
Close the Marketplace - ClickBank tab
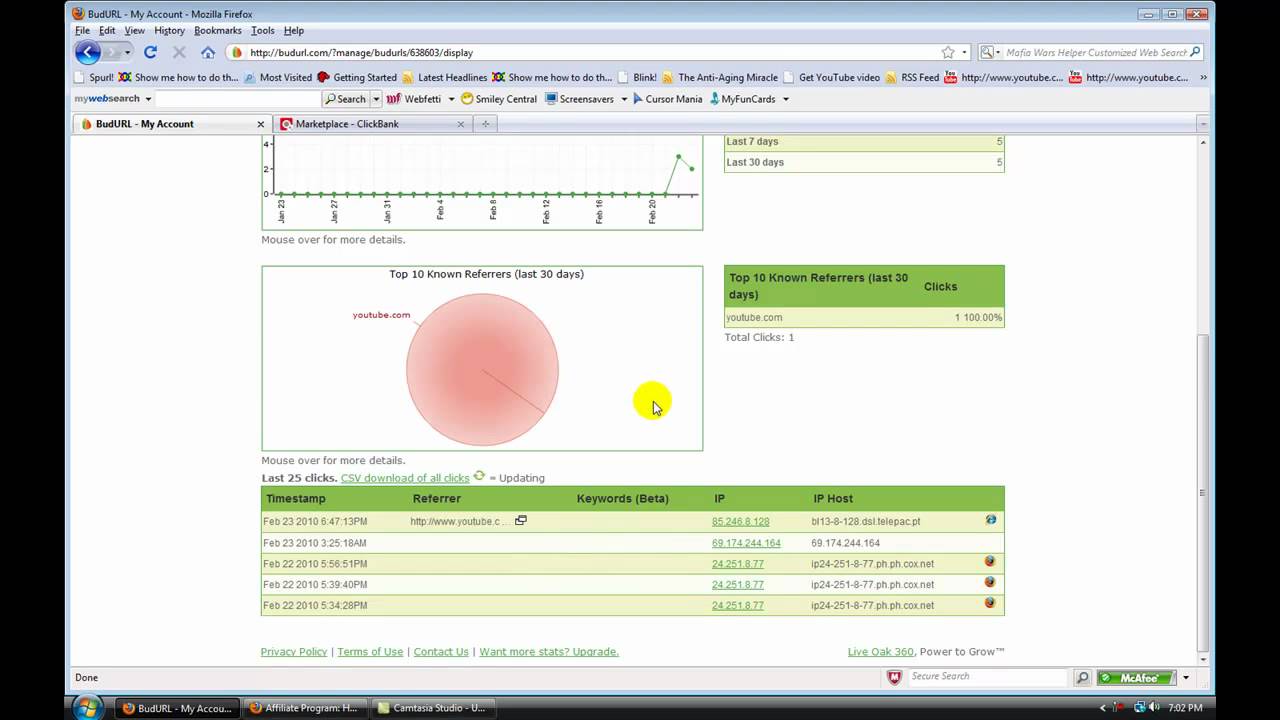click(x=461, y=124)
